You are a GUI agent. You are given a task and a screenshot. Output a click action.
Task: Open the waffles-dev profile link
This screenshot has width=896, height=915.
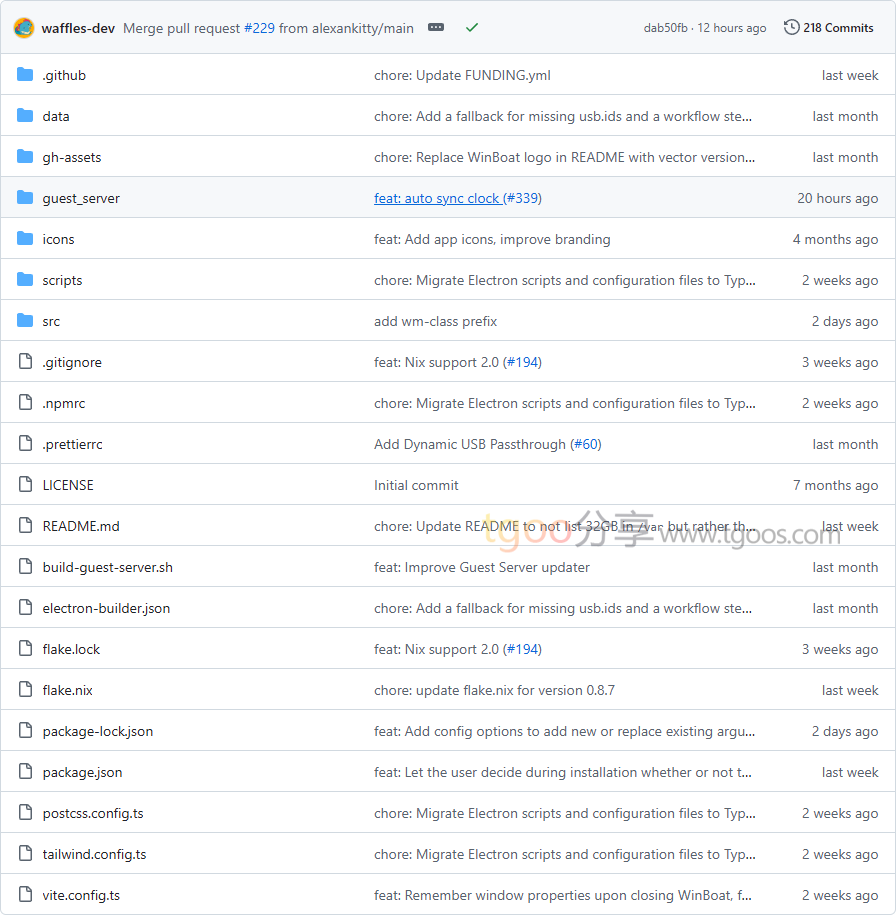pos(78,28)
